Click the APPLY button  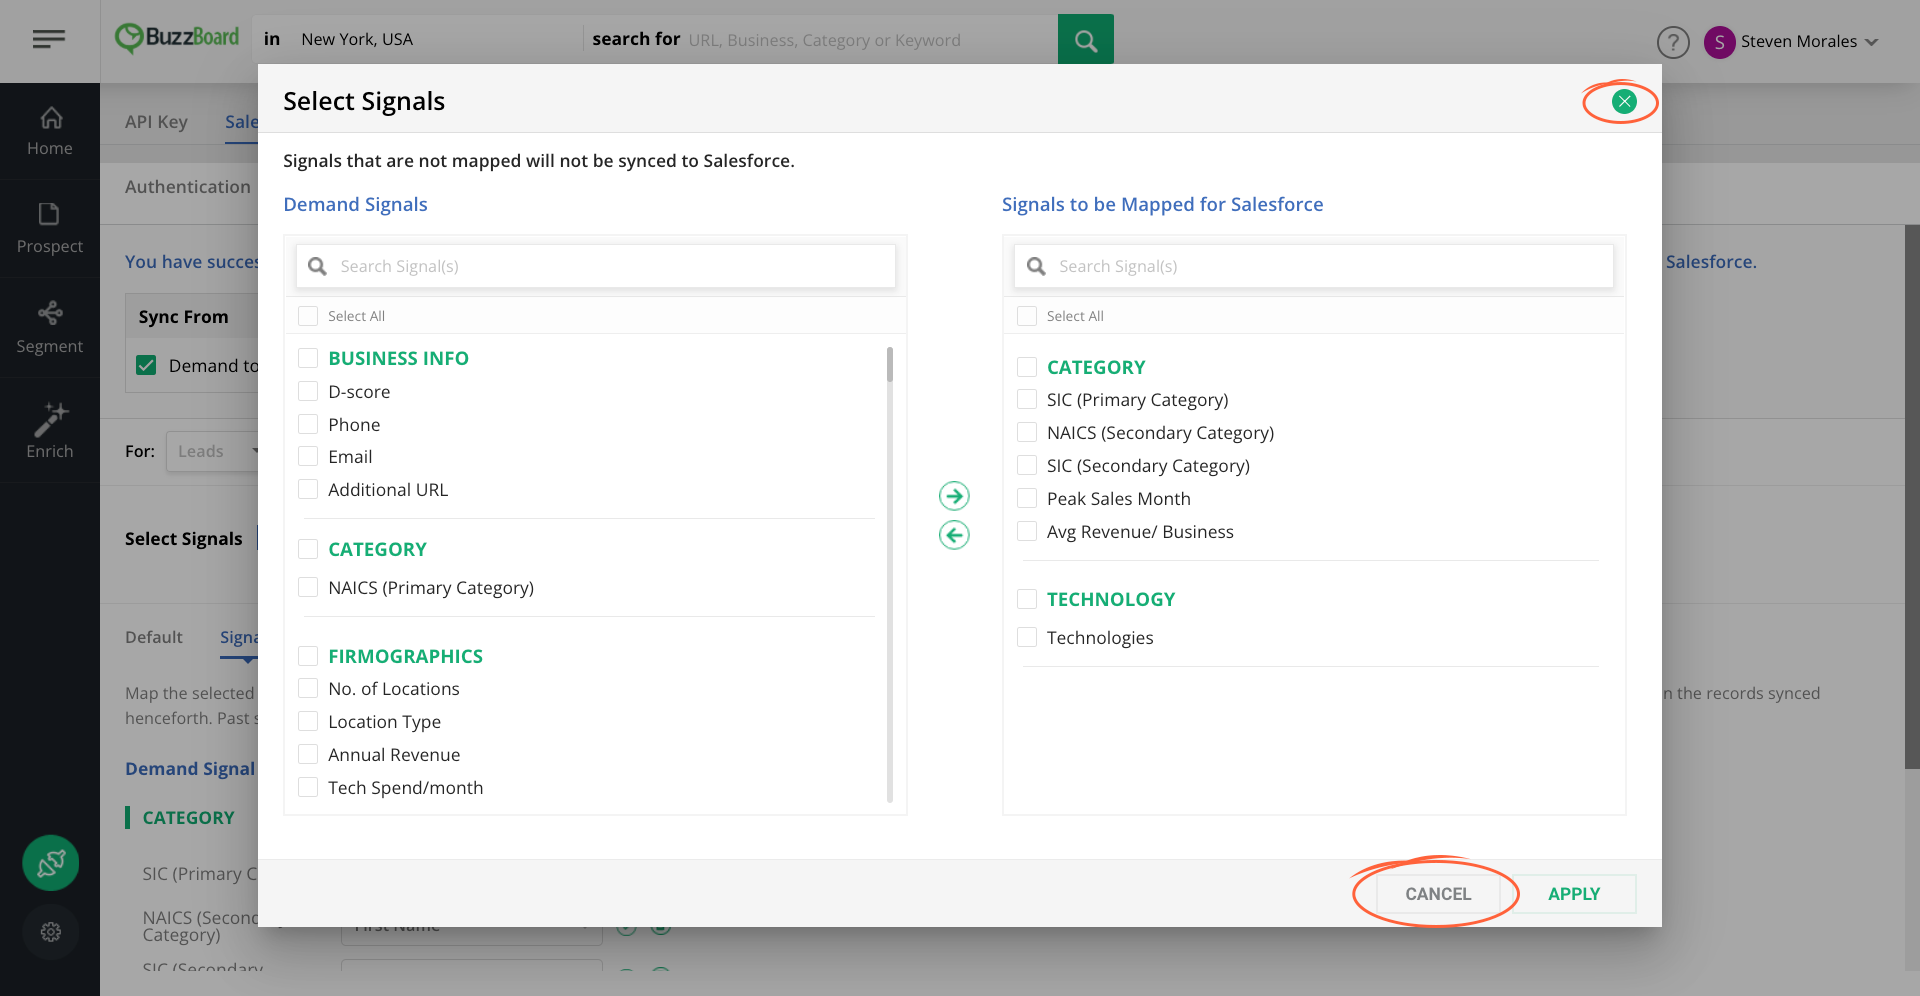pyautogui.click(x=1574, y=894)
